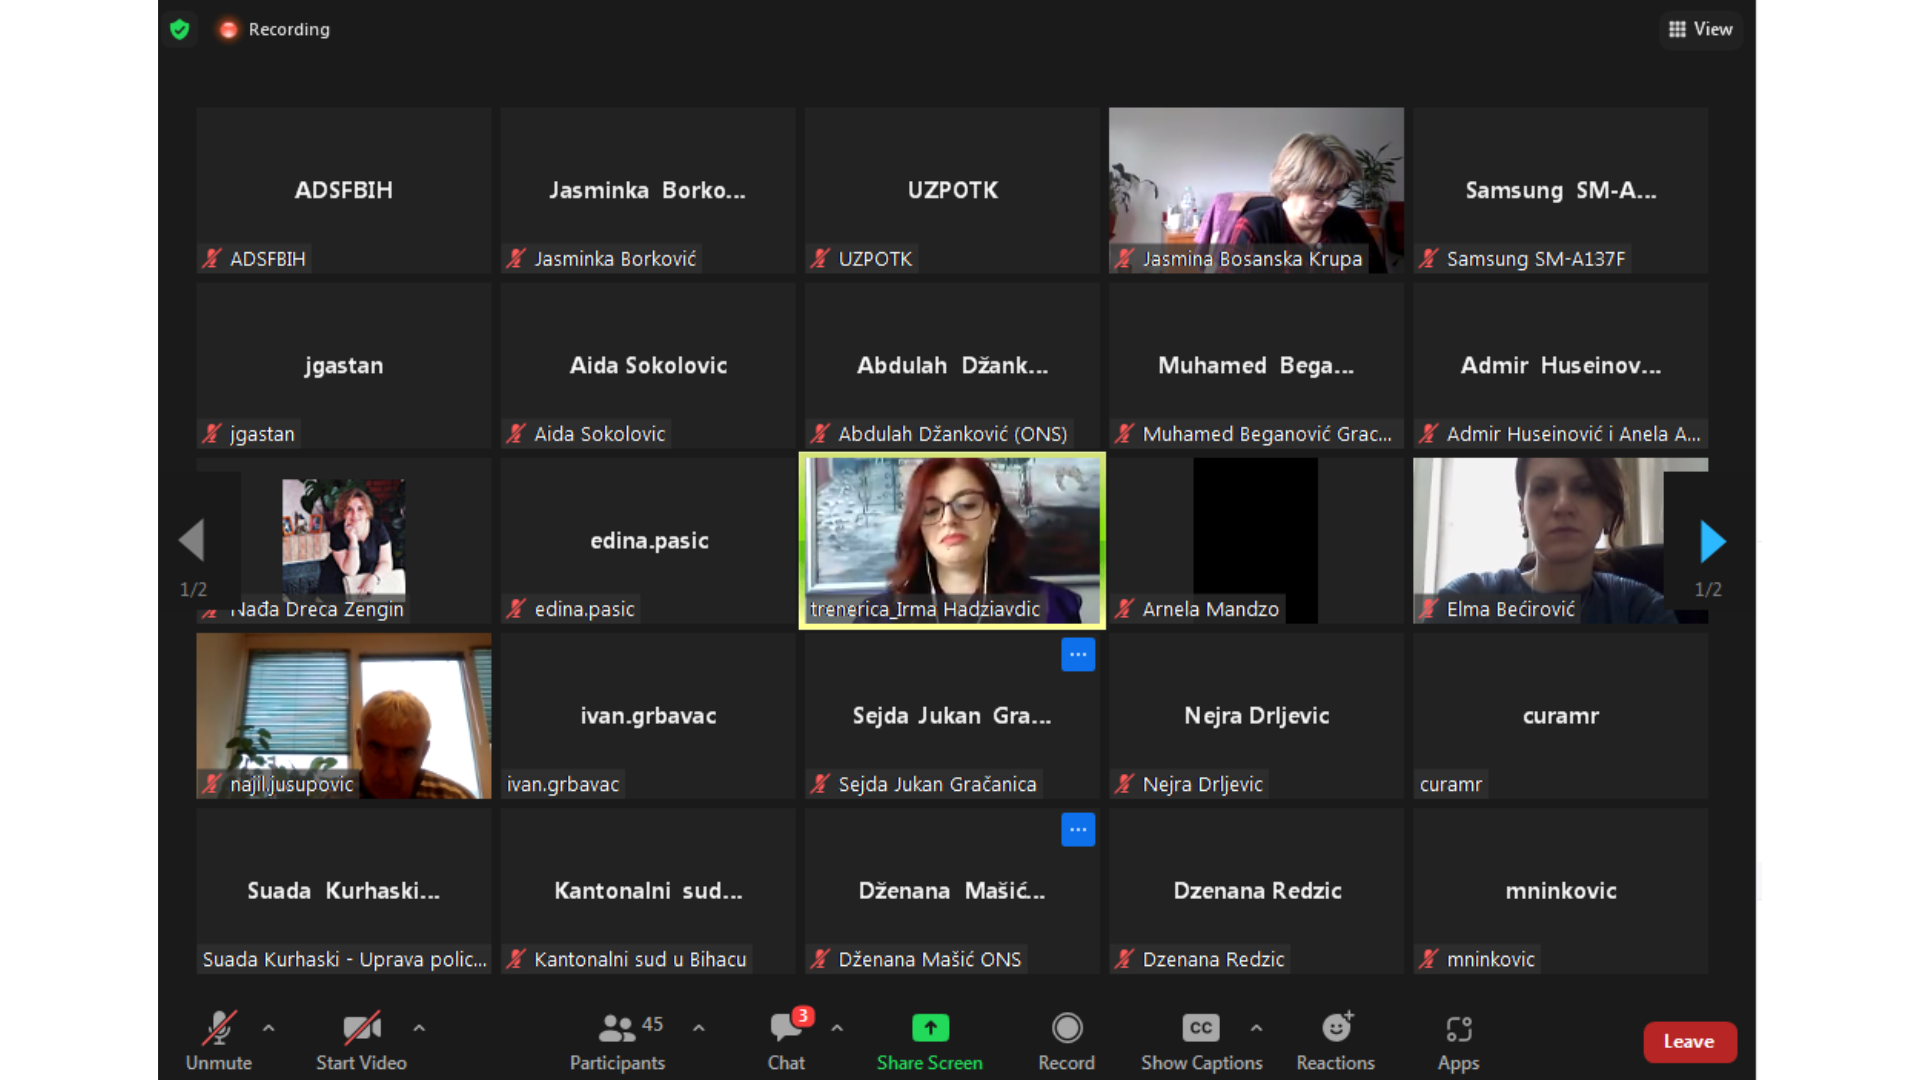Click the Dženana Mašić ONS label

(929, 959)
